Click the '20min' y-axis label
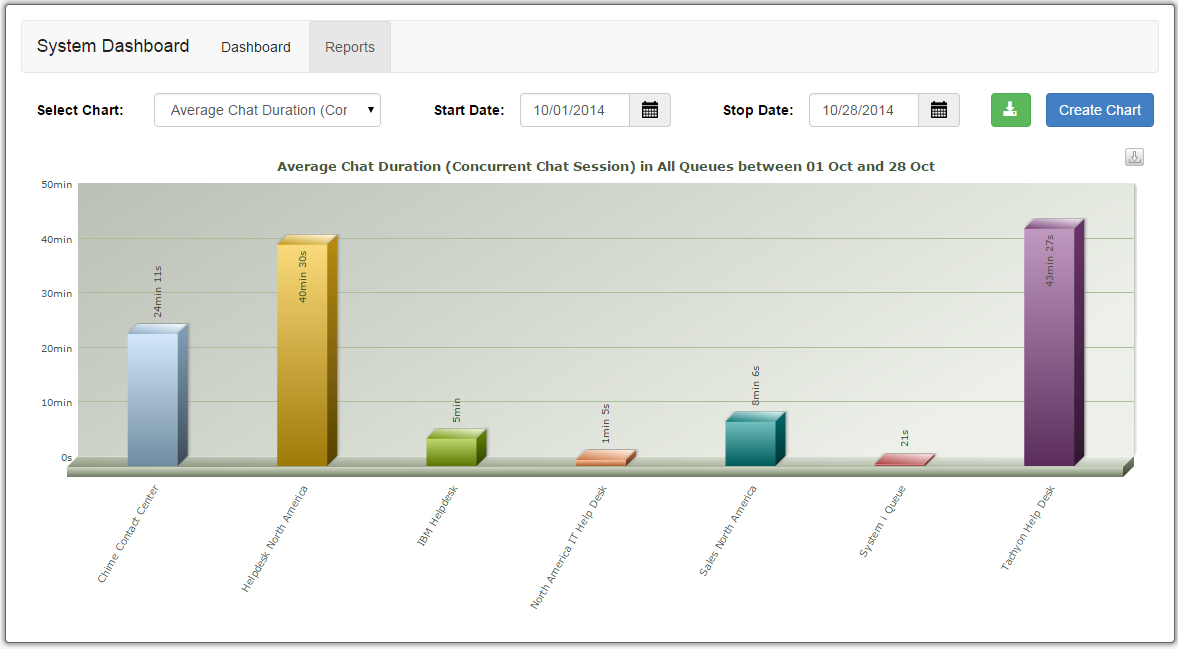The height and width of the screenshot is (649, 1178). [56, 349]
